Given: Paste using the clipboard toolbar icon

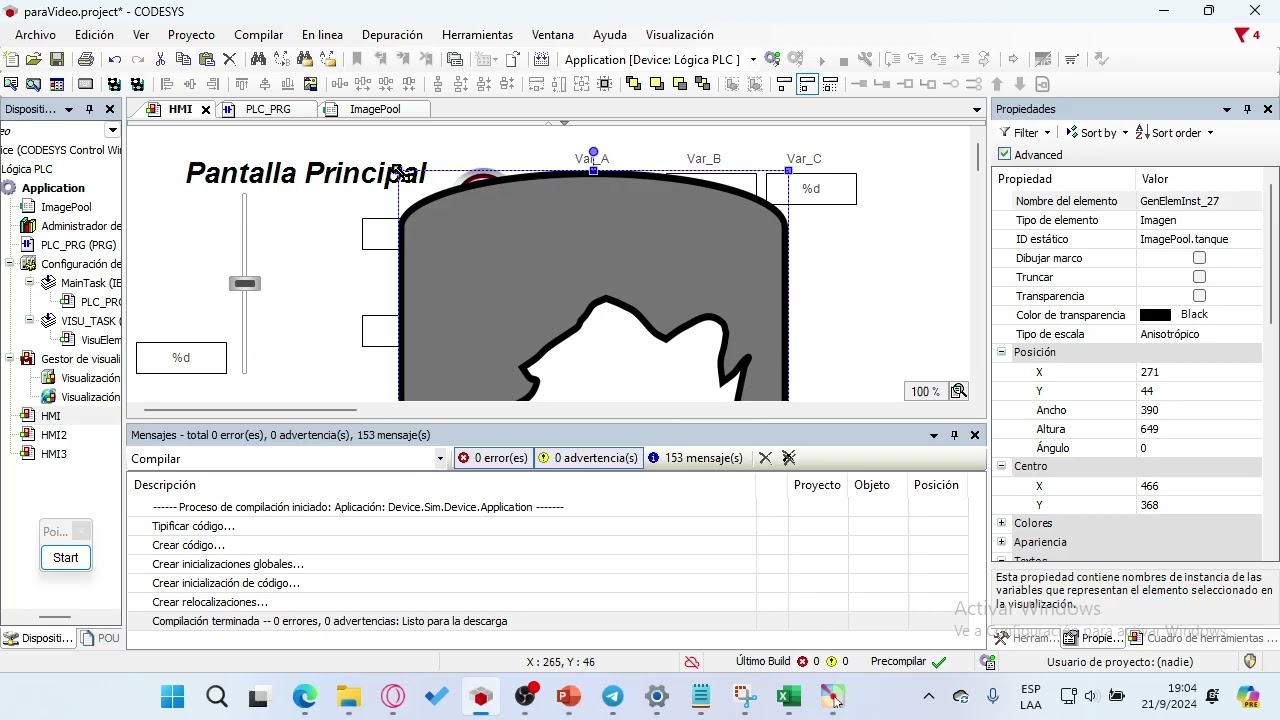Looking at the screenshot, I should click(x=207, y=60).
